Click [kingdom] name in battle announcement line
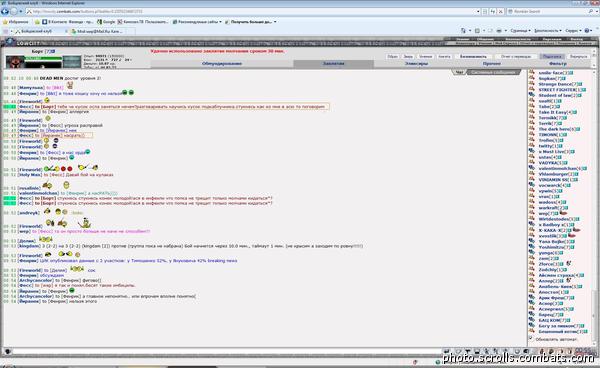Screen dimensions: 600x368 click(x=29, y=246)
